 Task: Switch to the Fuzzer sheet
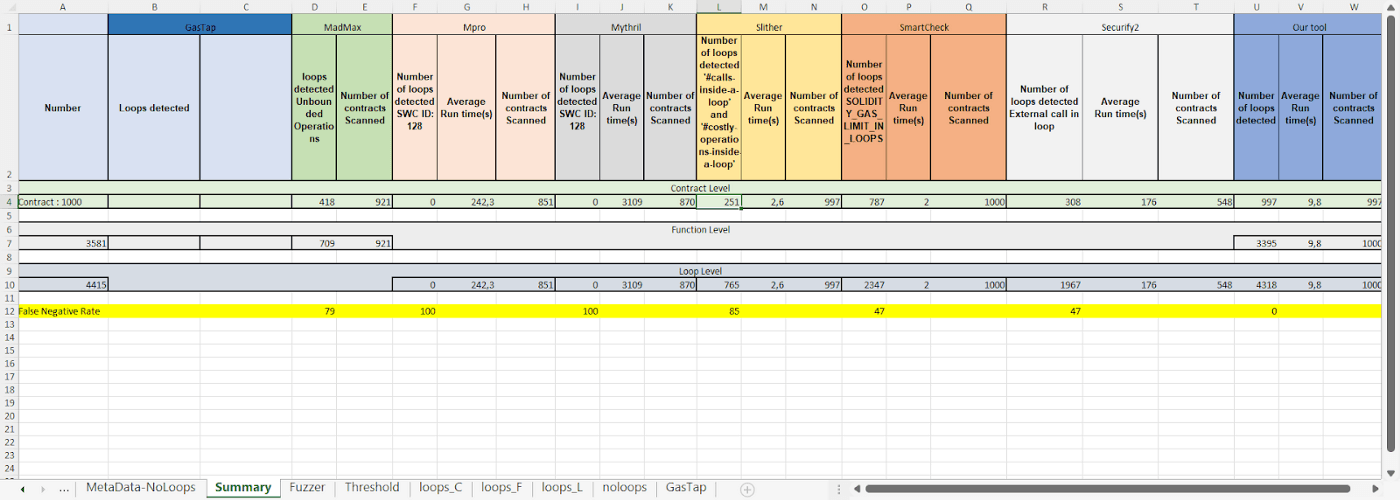pos(307,488)
